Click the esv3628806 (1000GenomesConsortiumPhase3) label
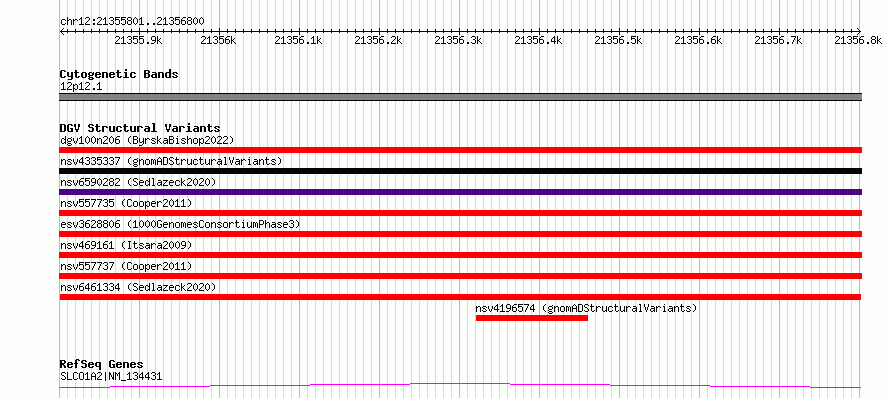890x398 pixels. point(180,224)
